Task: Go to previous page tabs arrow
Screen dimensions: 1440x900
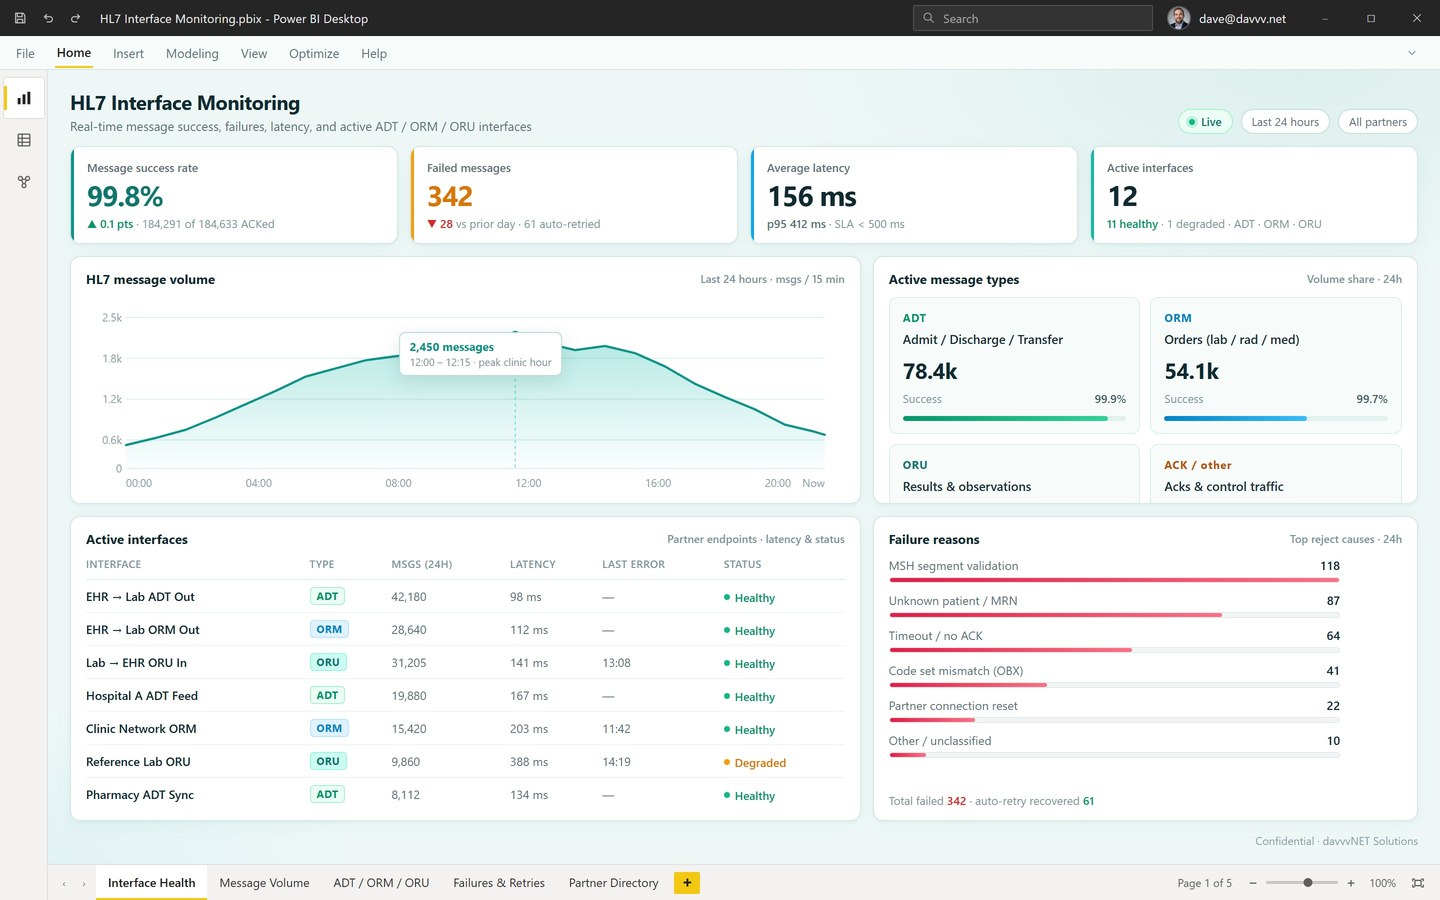Action: pos(64,884)
